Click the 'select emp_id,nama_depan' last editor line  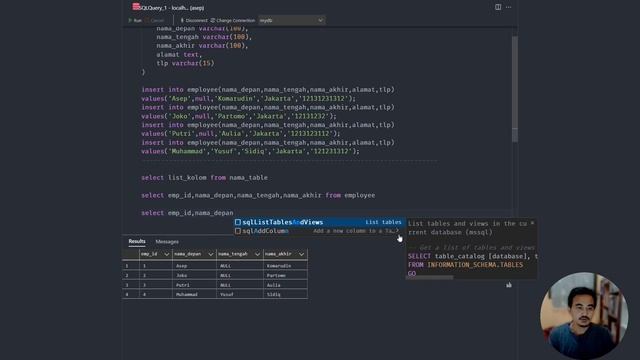187,213
